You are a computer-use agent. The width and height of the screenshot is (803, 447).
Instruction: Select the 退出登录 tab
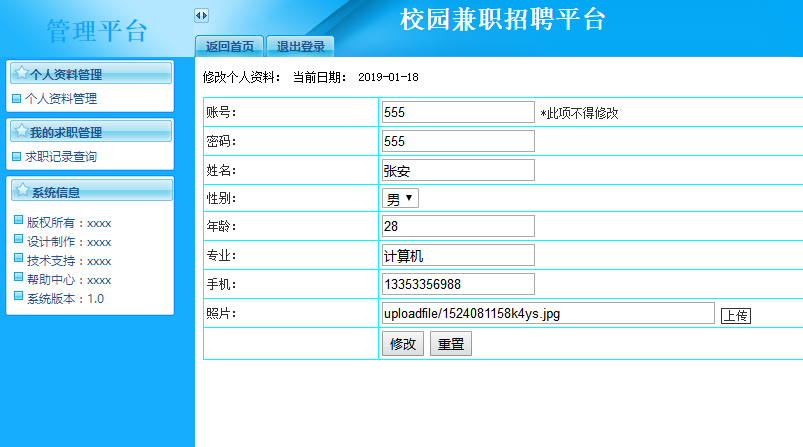click(x=300, y=46)
